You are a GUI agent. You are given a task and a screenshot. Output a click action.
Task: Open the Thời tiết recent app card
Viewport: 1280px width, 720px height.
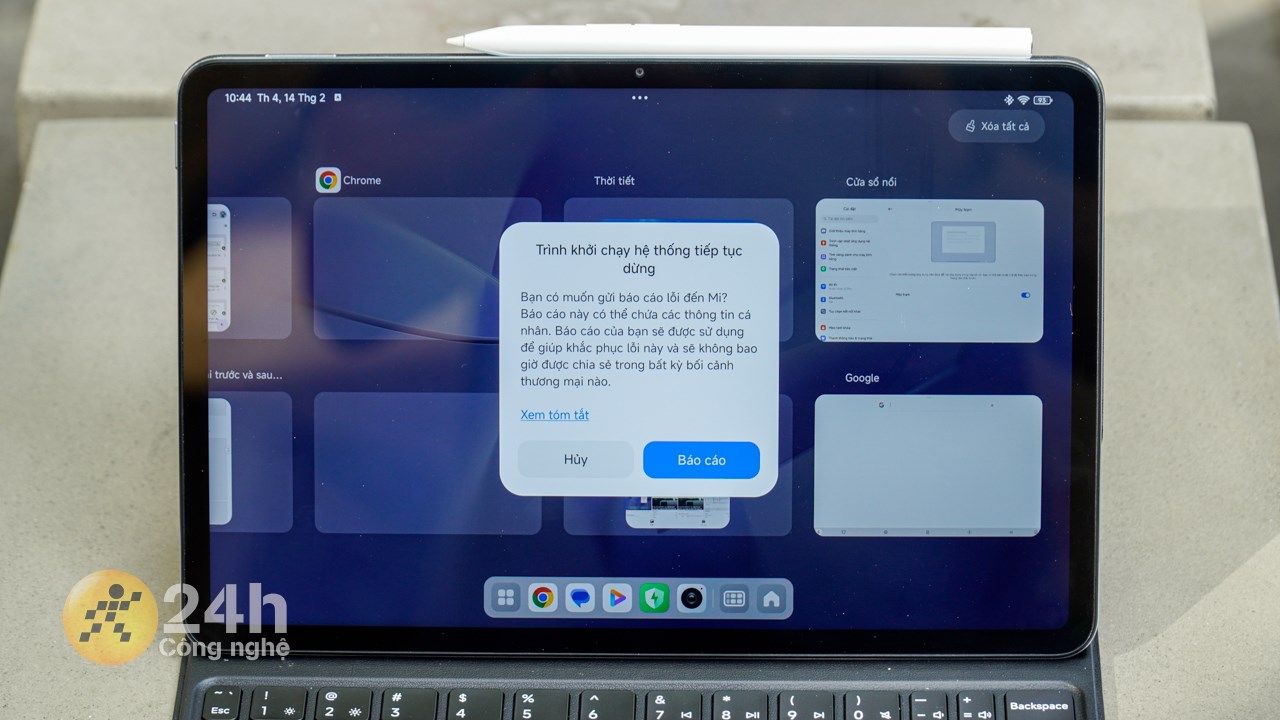[678, 268]
